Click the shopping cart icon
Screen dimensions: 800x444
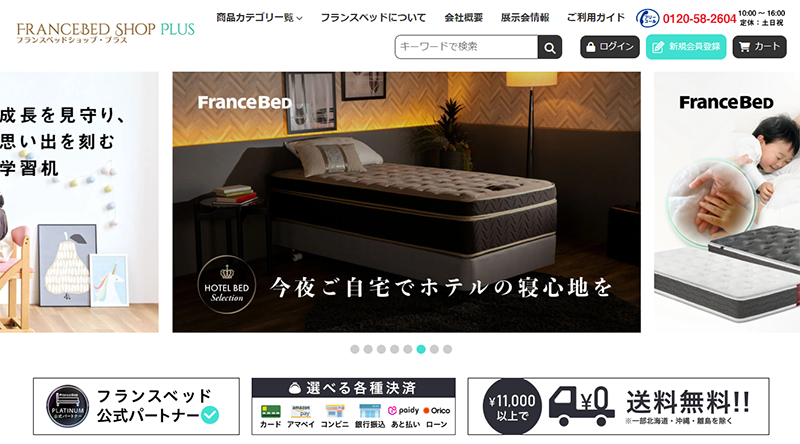[x=744, y=47]
